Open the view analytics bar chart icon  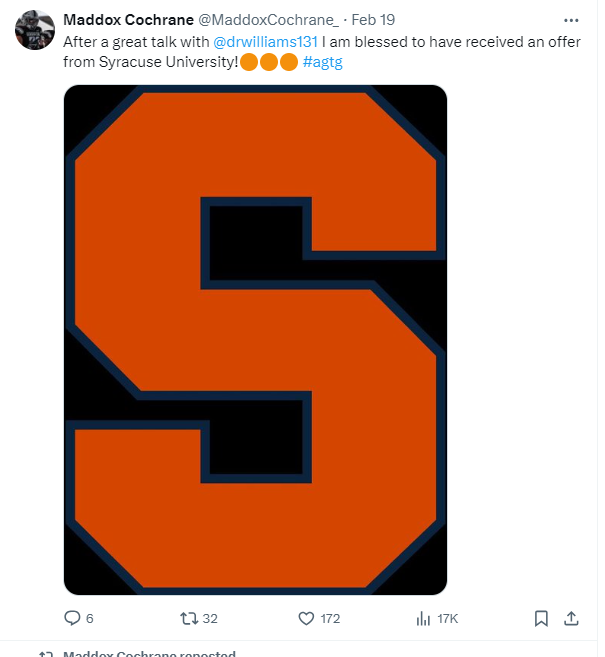[423, 618]
